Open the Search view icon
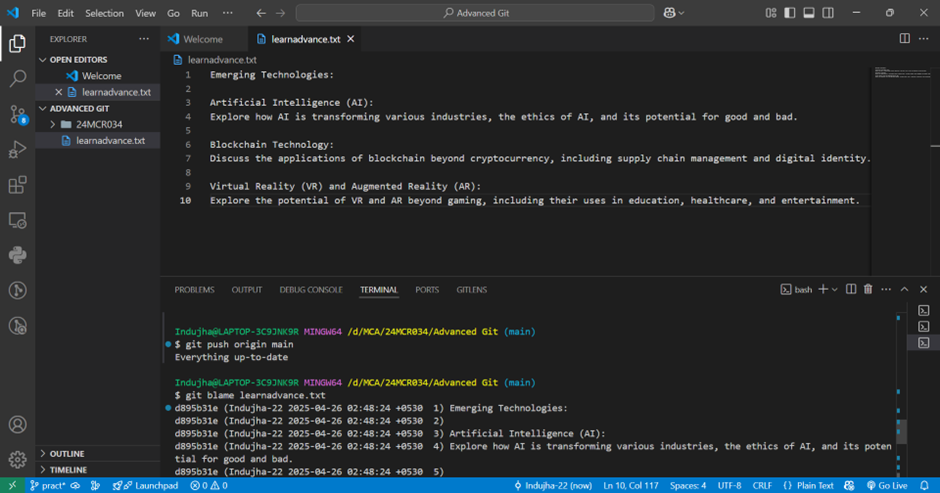Viewport: 940px width, 493px height. pyautogui.click(x=17, y=79)
